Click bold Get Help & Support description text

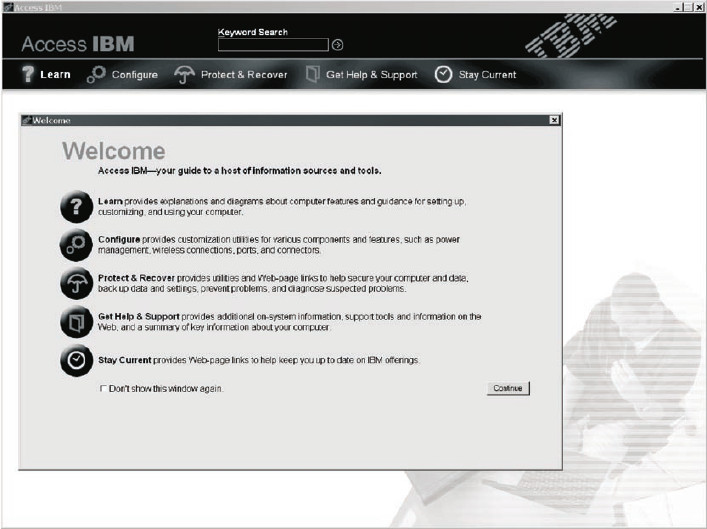coord(139,317)
